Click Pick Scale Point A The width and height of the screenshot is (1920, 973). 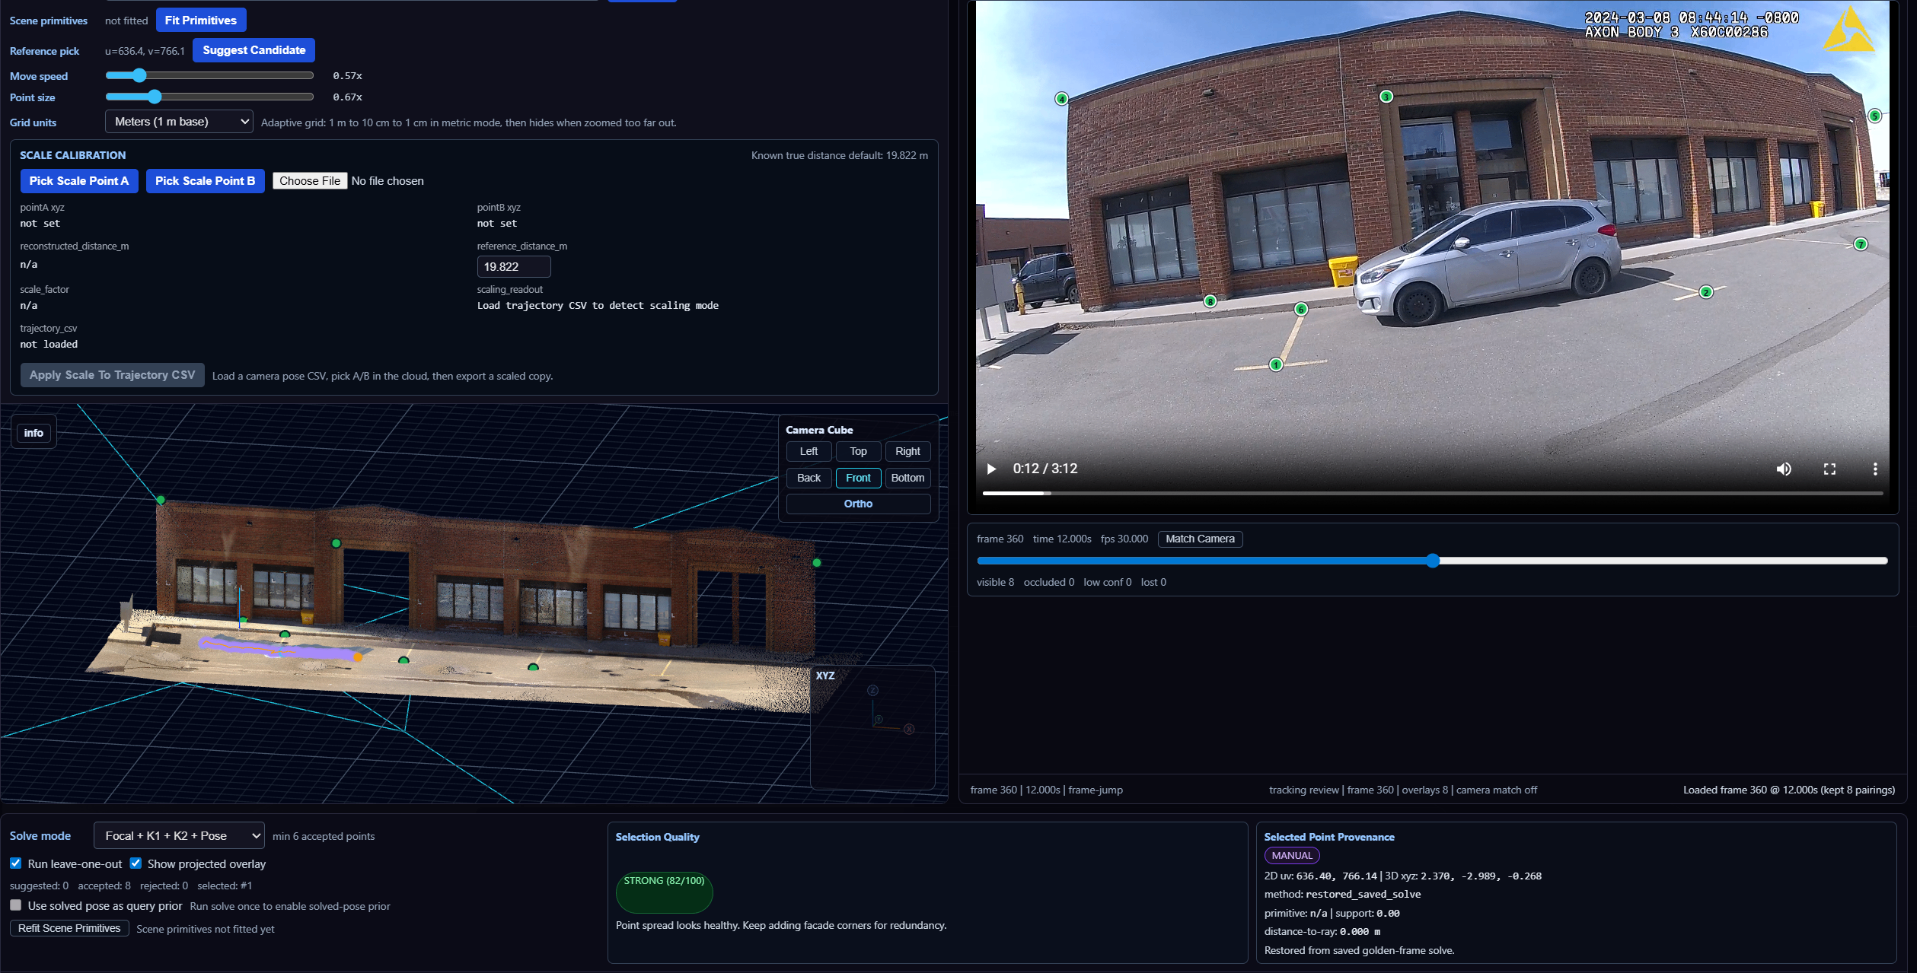[x=79, y=180]
